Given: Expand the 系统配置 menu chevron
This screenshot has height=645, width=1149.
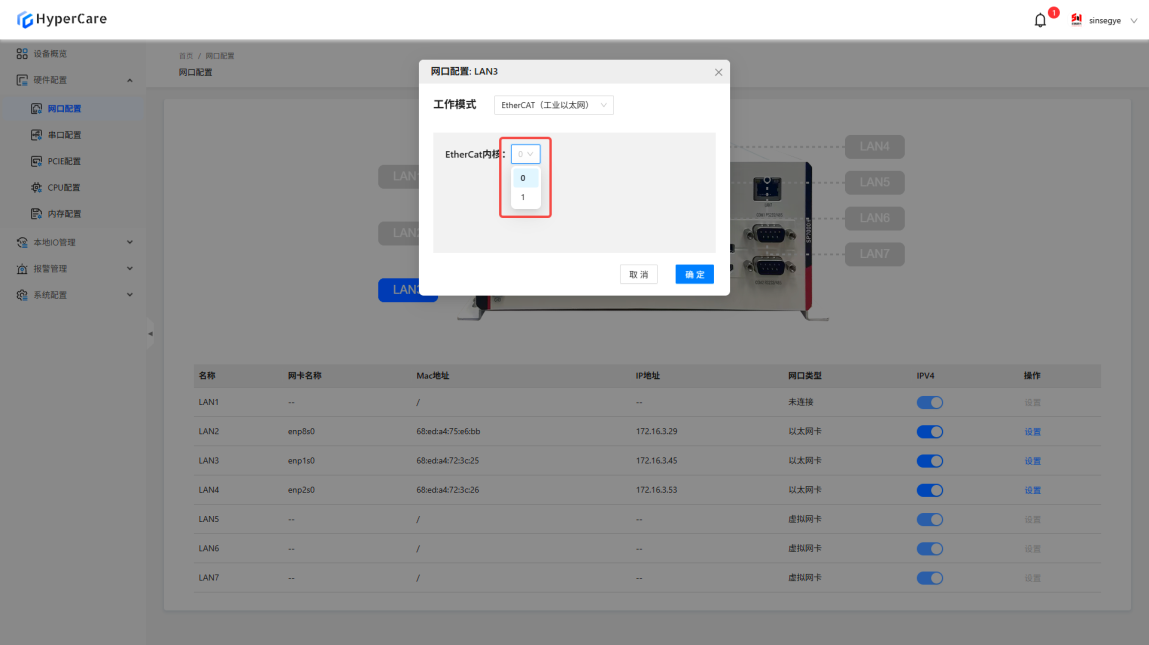Looking at the screenshot, I should (x=130, y=295).
